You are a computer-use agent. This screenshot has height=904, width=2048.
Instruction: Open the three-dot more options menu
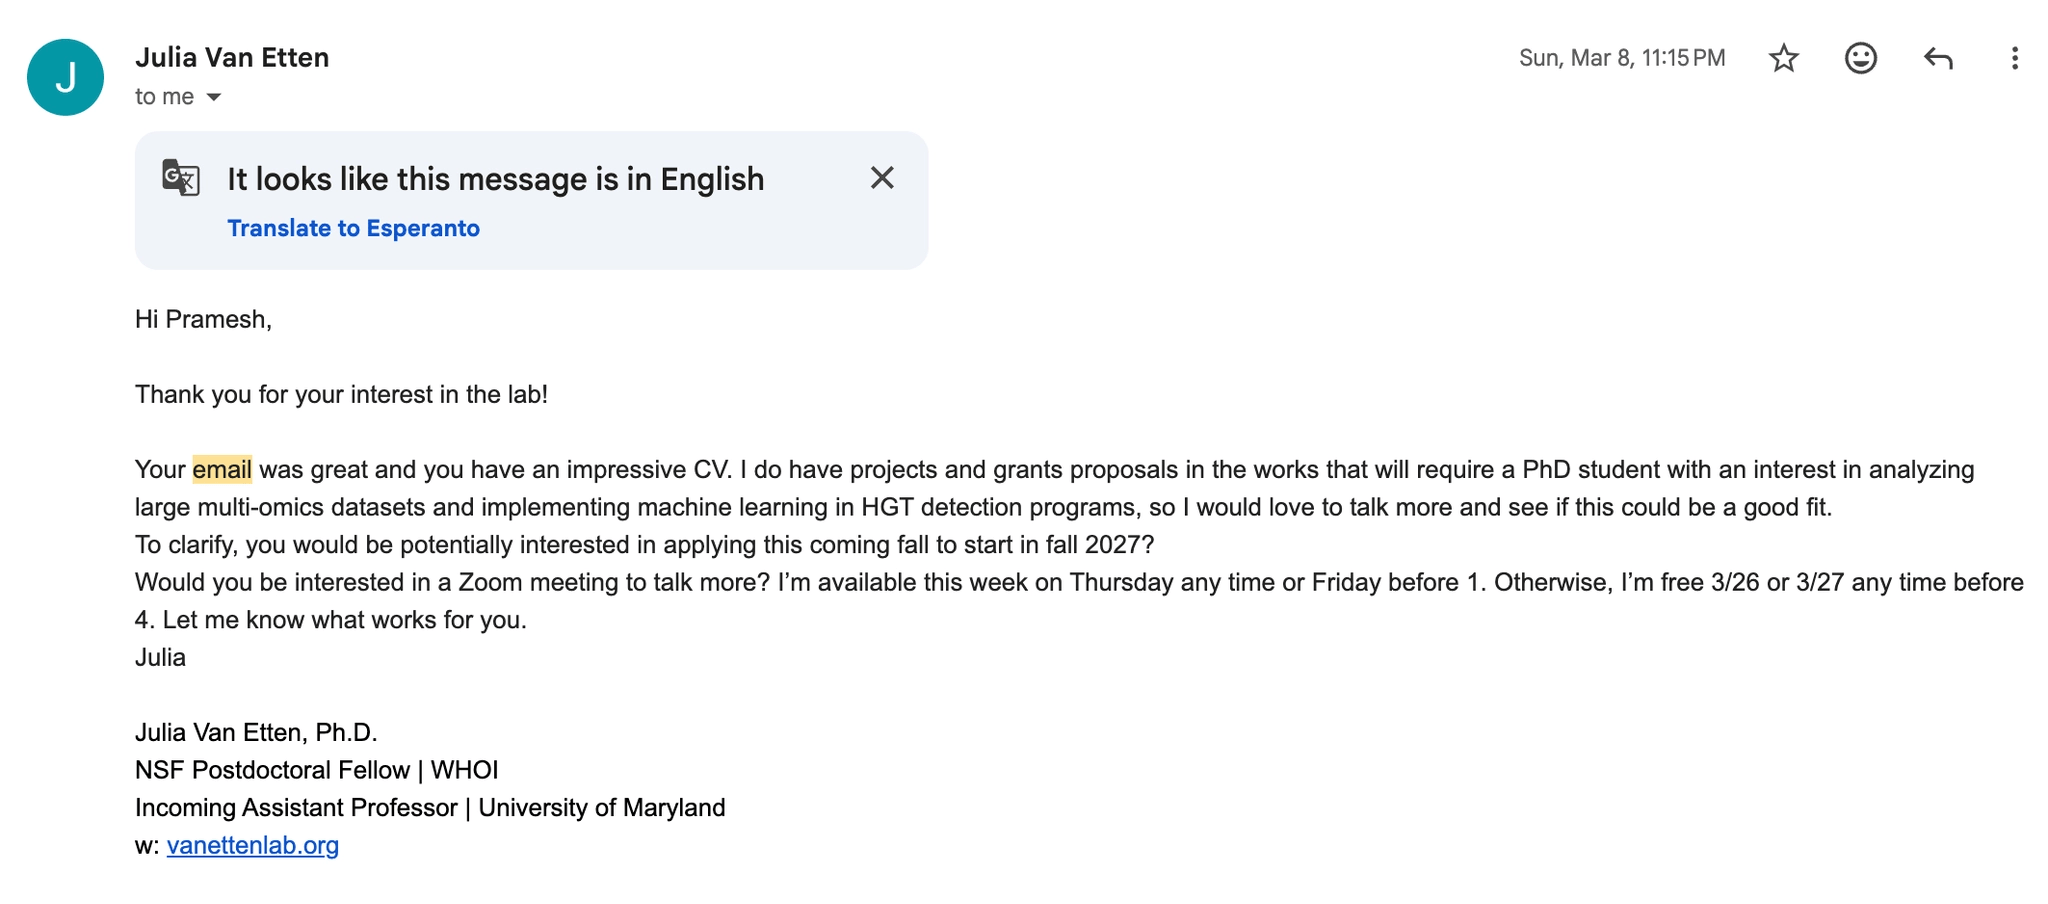click(2014, 59)
